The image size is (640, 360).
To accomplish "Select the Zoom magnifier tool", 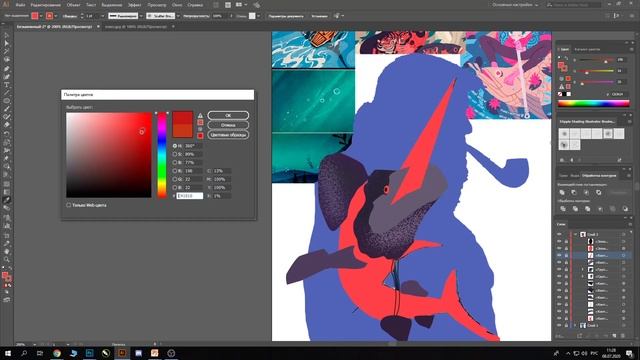I will click(x=7, y=259).
